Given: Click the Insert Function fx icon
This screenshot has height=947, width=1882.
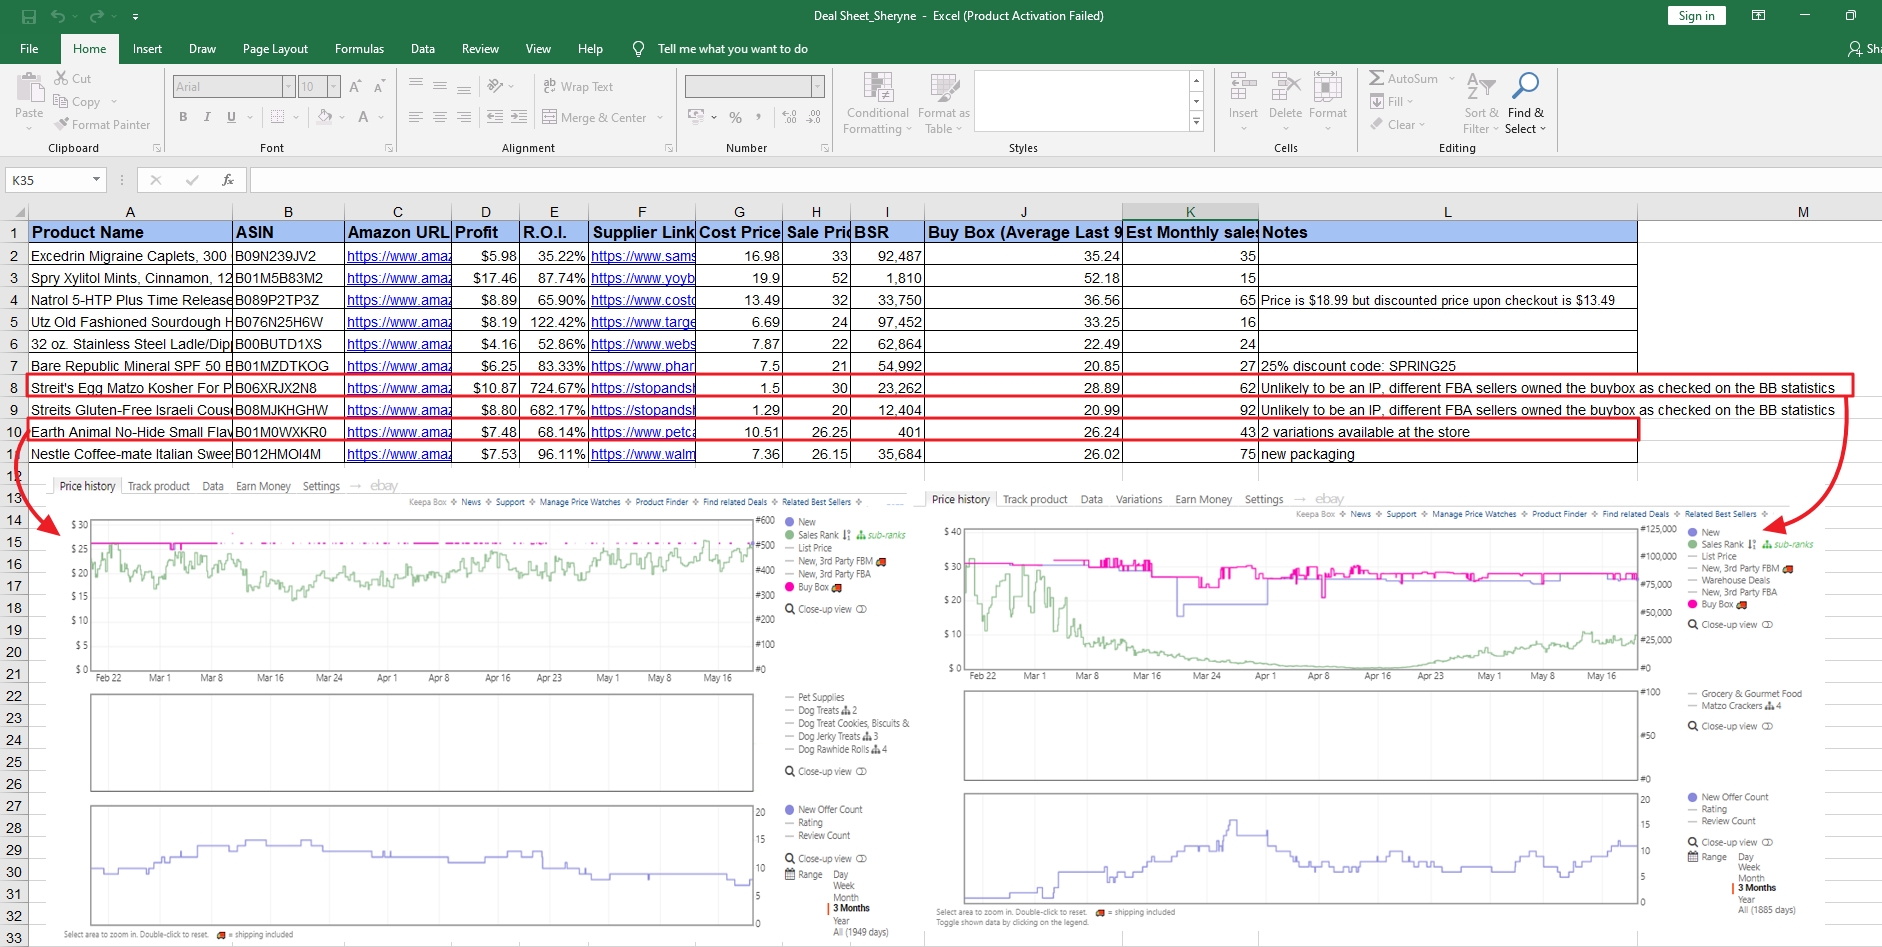Looking at the screenshot, I should (x=228, y=180).
